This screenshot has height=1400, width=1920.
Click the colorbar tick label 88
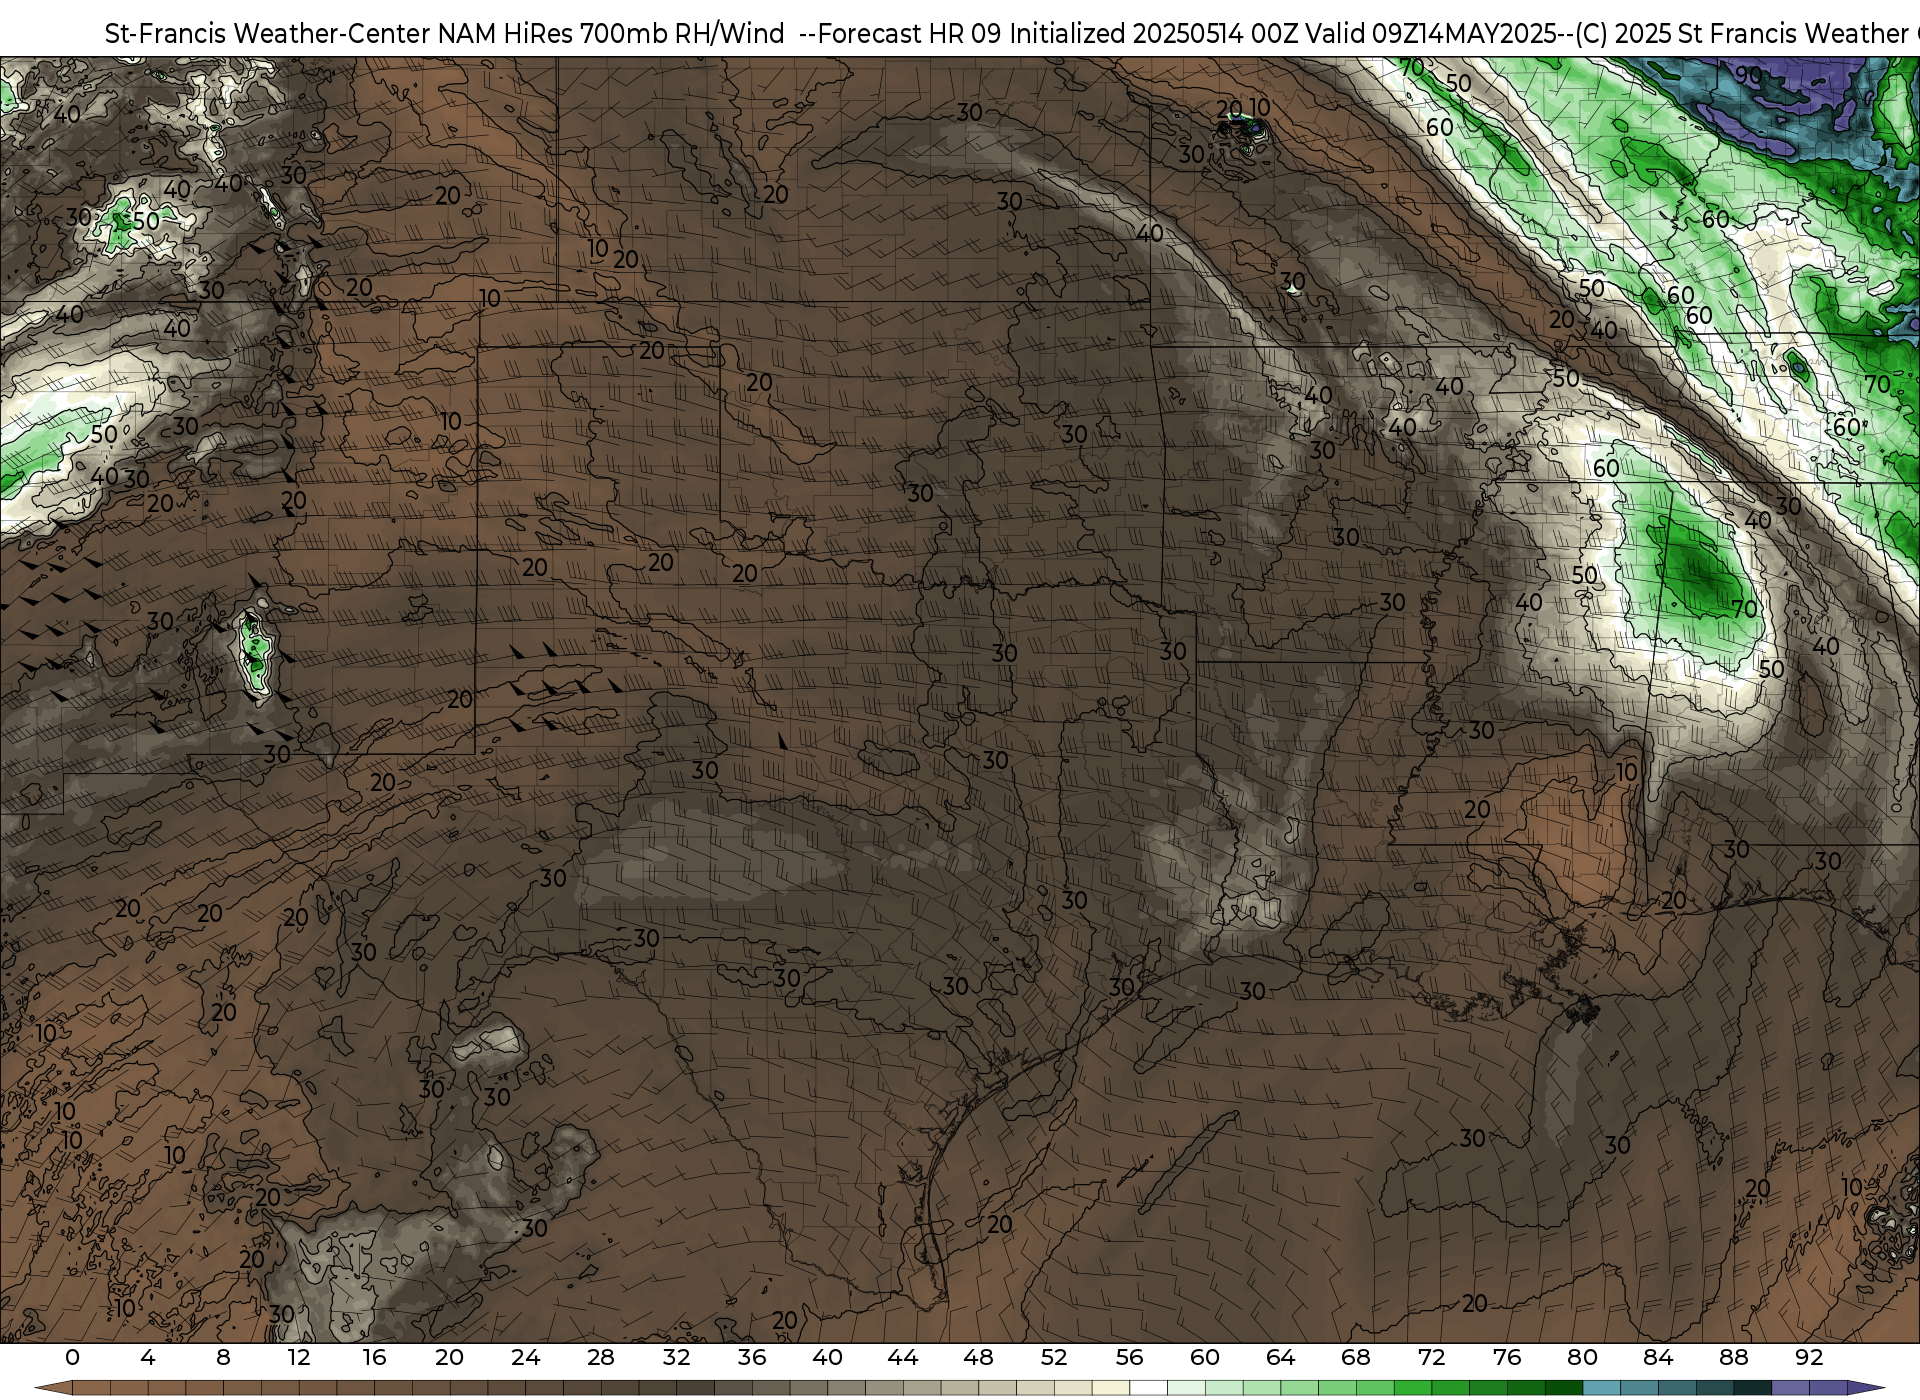[1733, 1358]
